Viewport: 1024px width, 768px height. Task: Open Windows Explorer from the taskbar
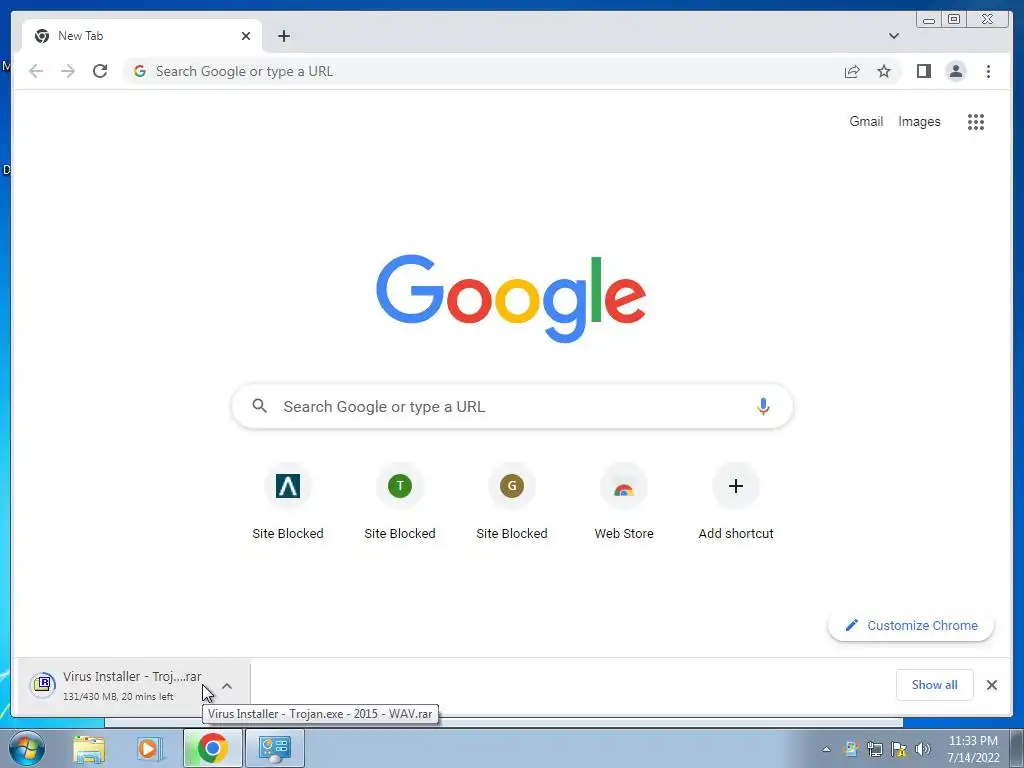click(89, 748)
